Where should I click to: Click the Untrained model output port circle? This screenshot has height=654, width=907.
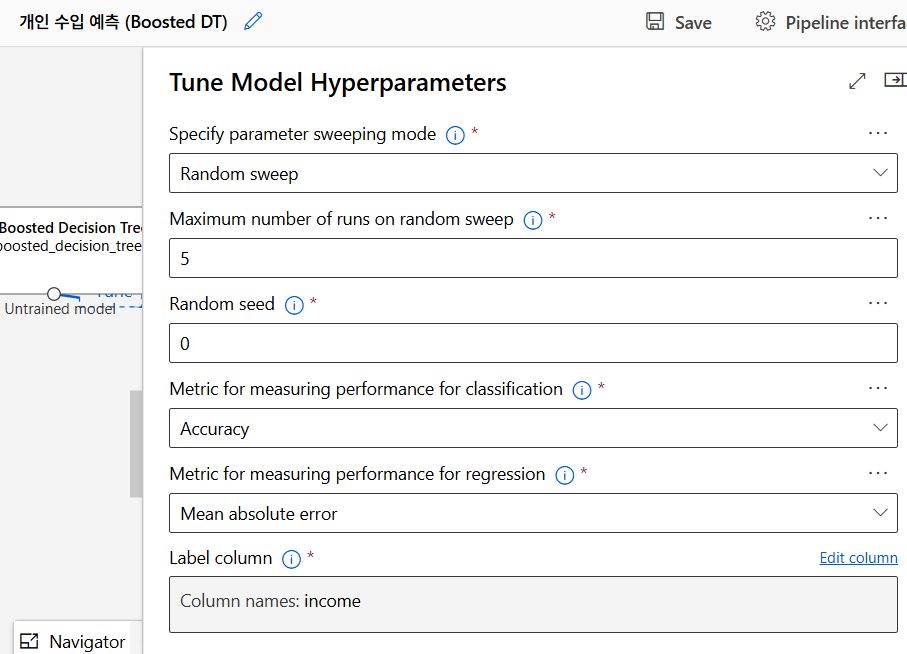pos(54,293)
